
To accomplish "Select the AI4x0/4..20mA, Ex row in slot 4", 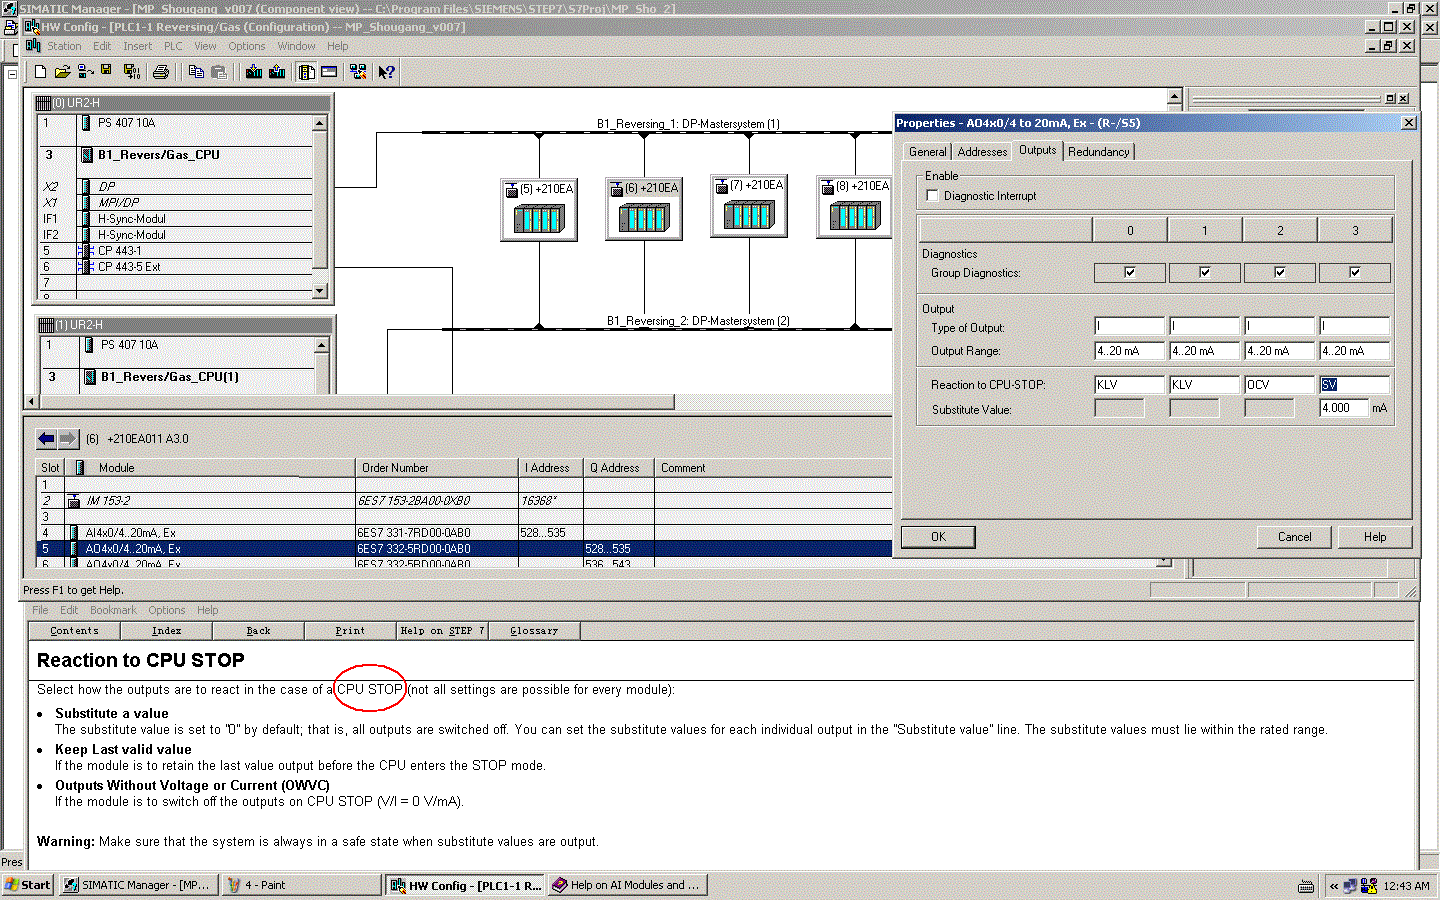I will 464,533.
